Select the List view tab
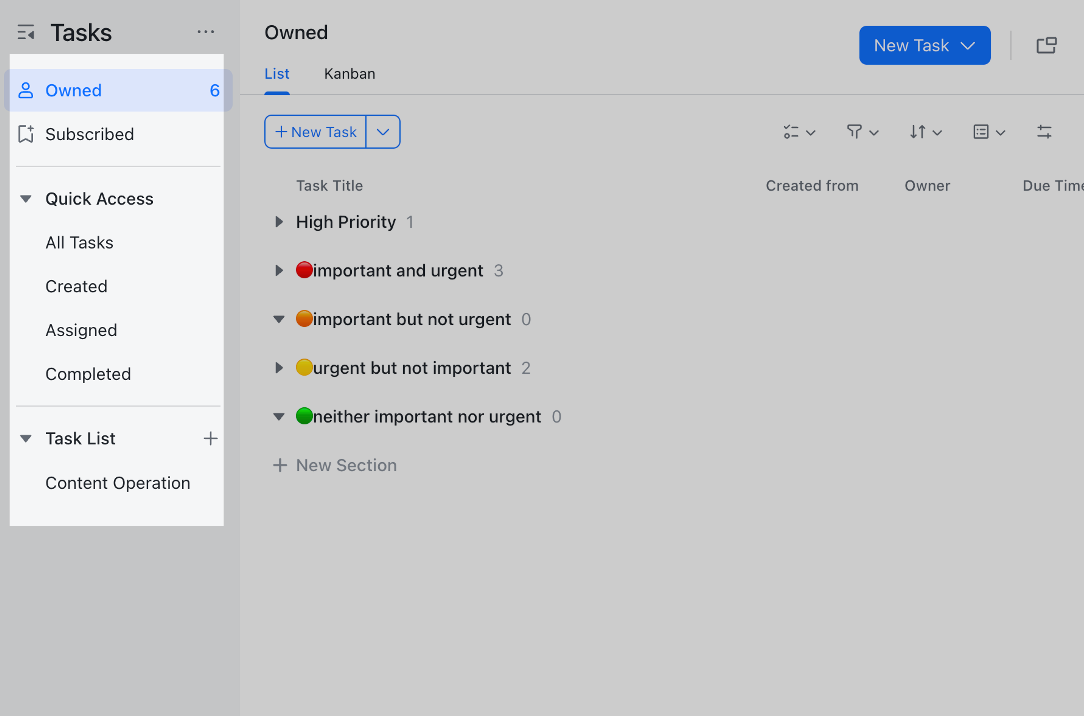Viewport: 1084px width, 716px height. click(x=276, y=73)
